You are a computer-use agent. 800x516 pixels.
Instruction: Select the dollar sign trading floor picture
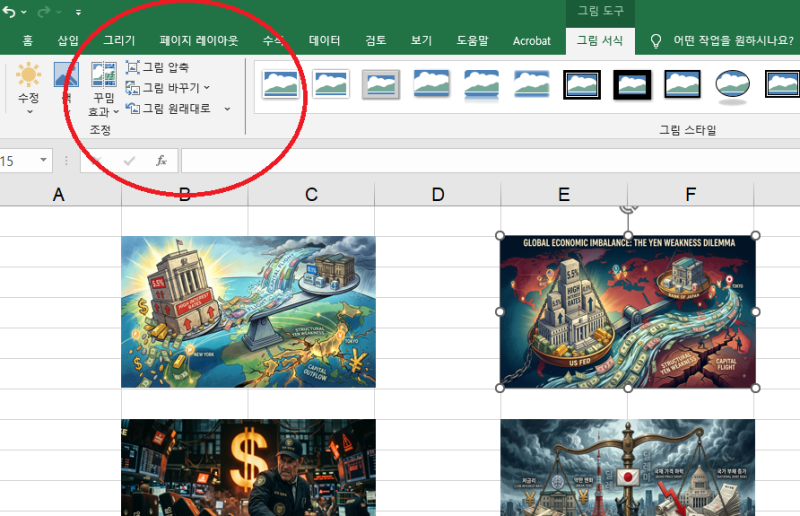tap(248, 468)
